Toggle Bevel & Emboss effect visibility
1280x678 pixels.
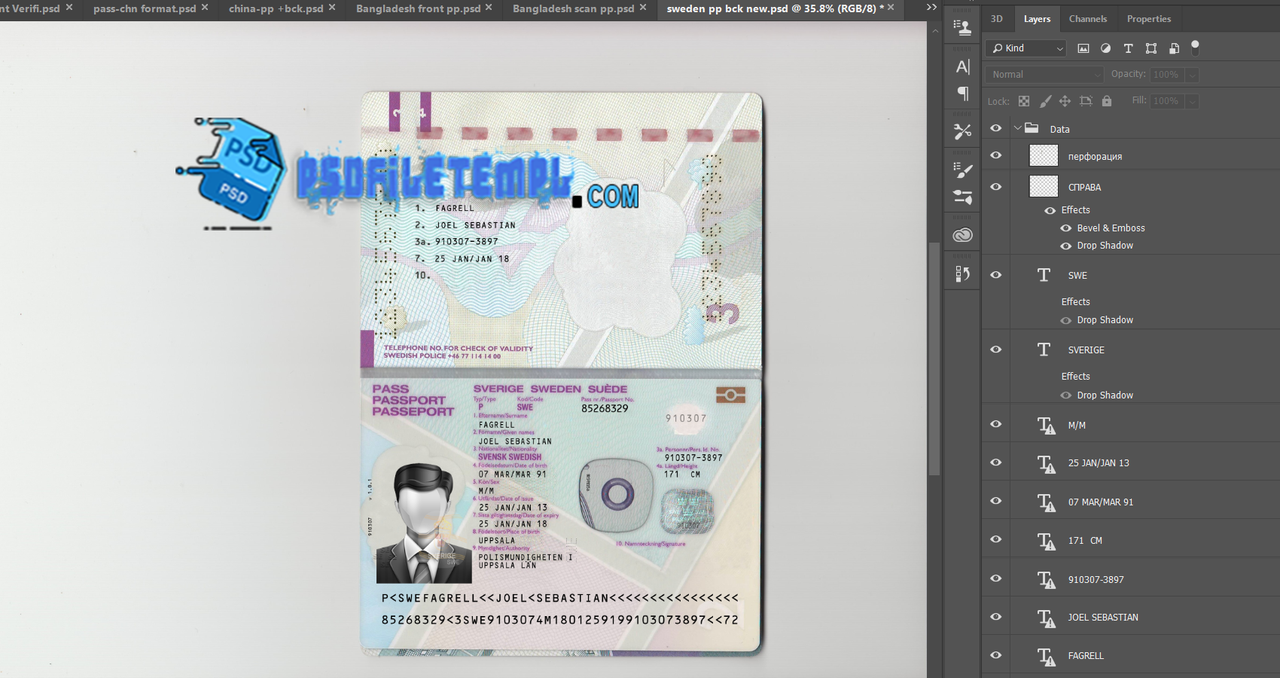tap(1066, 228)
